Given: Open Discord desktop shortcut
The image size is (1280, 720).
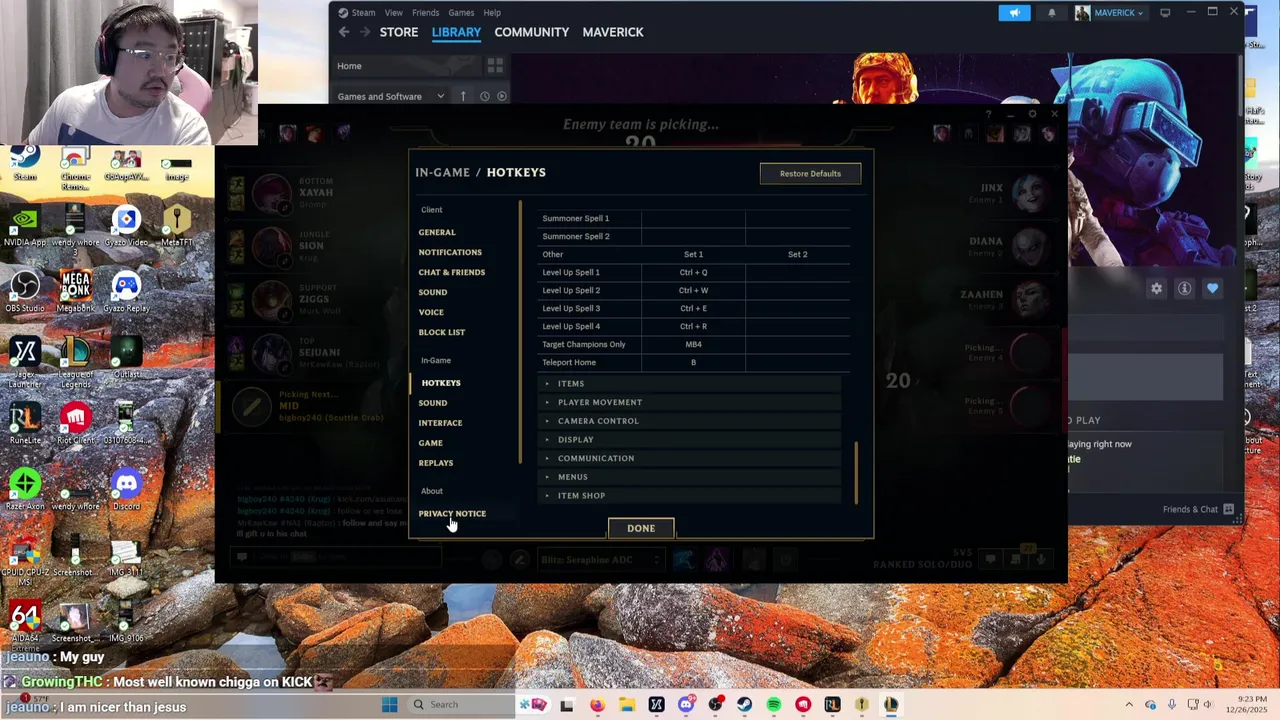Looking at the screenshot, I should pyautogui.click(x=126, y=490).
